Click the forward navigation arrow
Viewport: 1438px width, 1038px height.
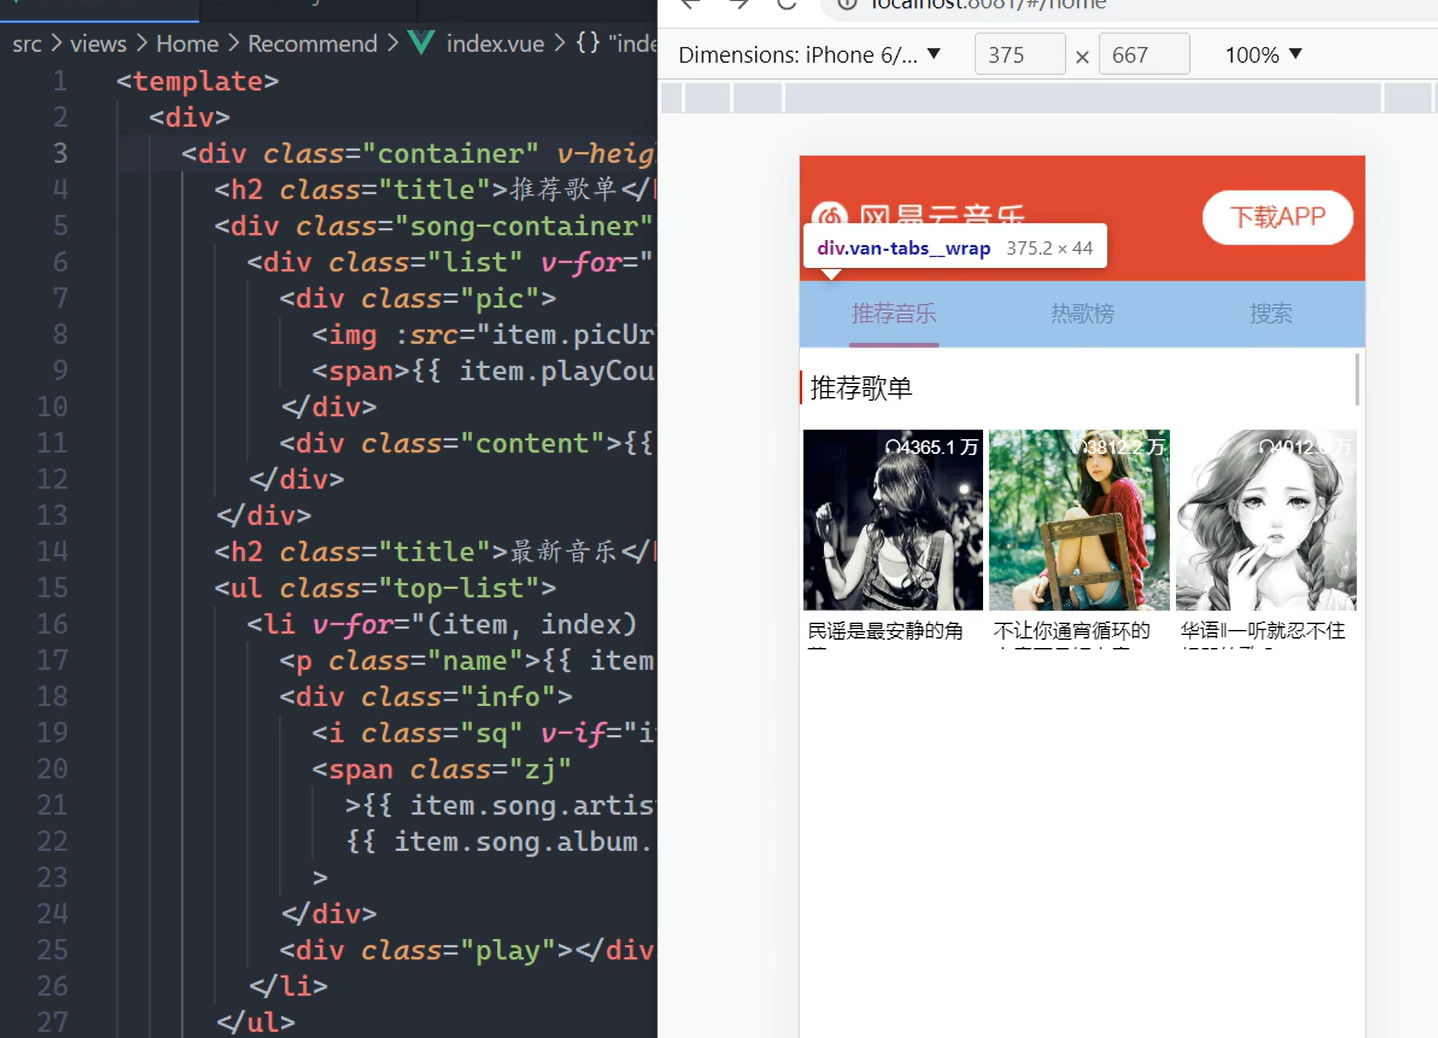(738, 5)
